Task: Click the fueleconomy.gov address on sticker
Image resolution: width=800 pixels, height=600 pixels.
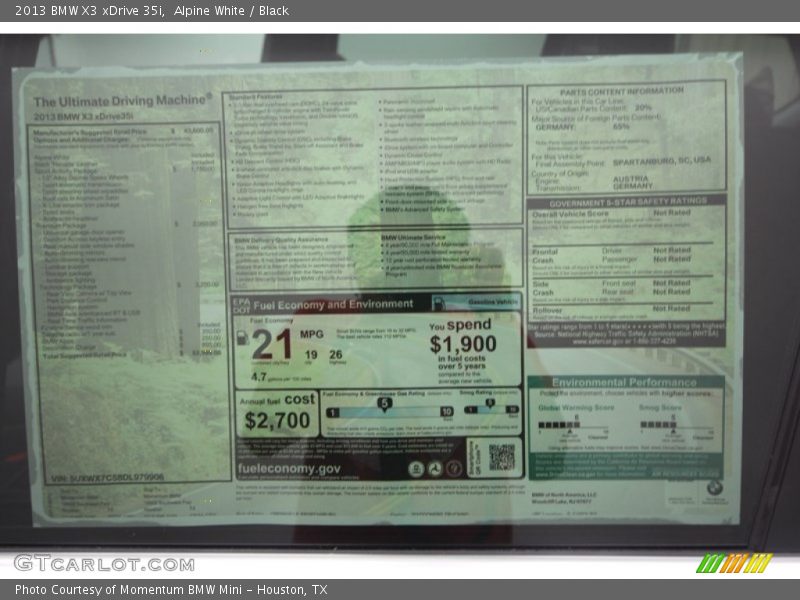Action: [x=289, y=468]
